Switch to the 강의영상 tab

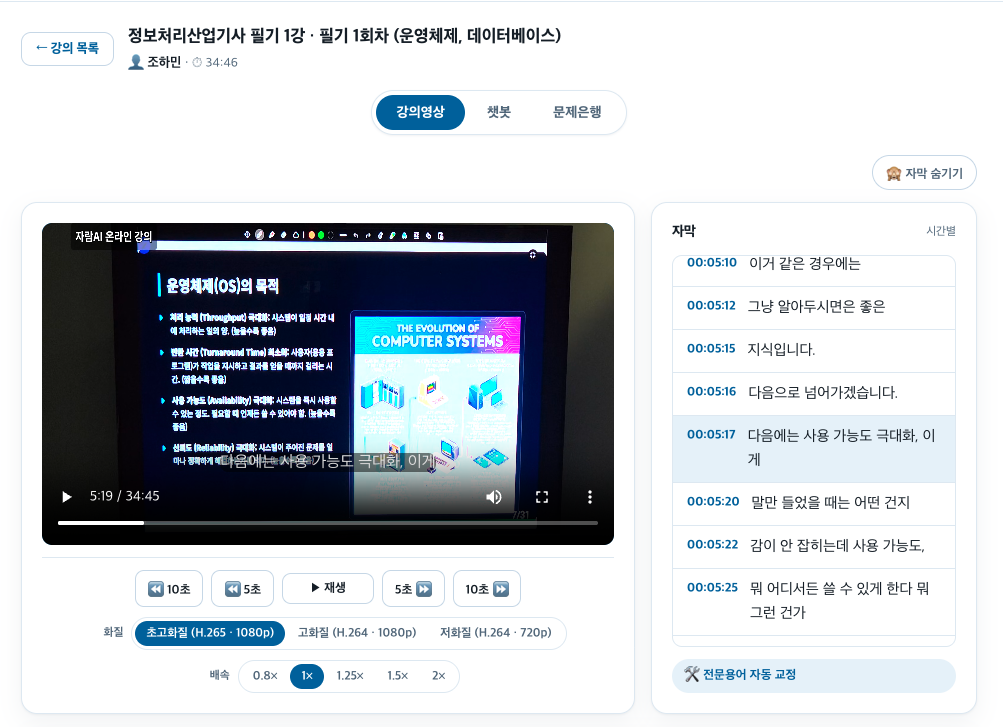coord(420,113)
